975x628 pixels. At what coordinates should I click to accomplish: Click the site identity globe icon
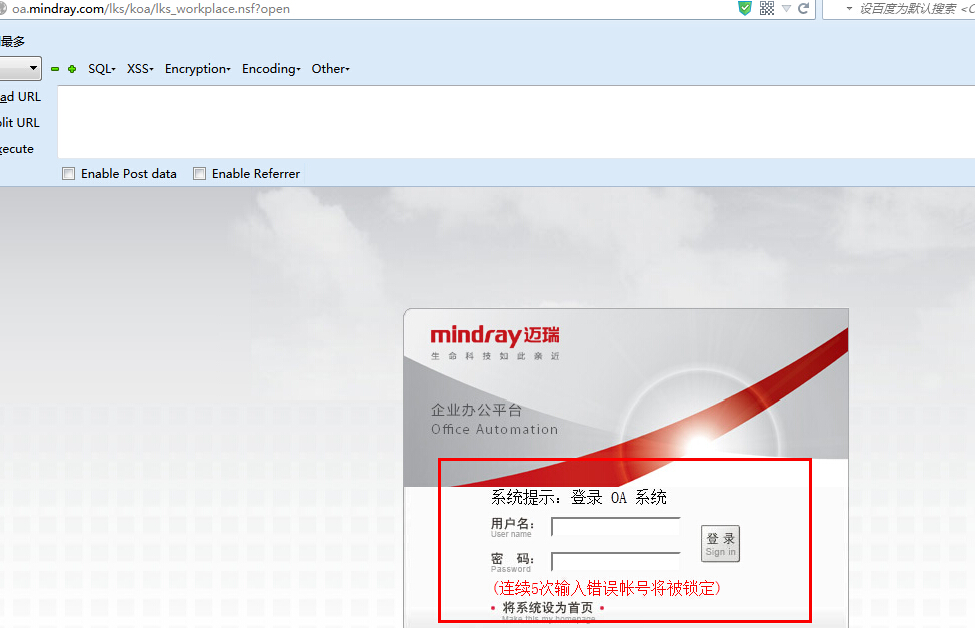click(2, 9)
